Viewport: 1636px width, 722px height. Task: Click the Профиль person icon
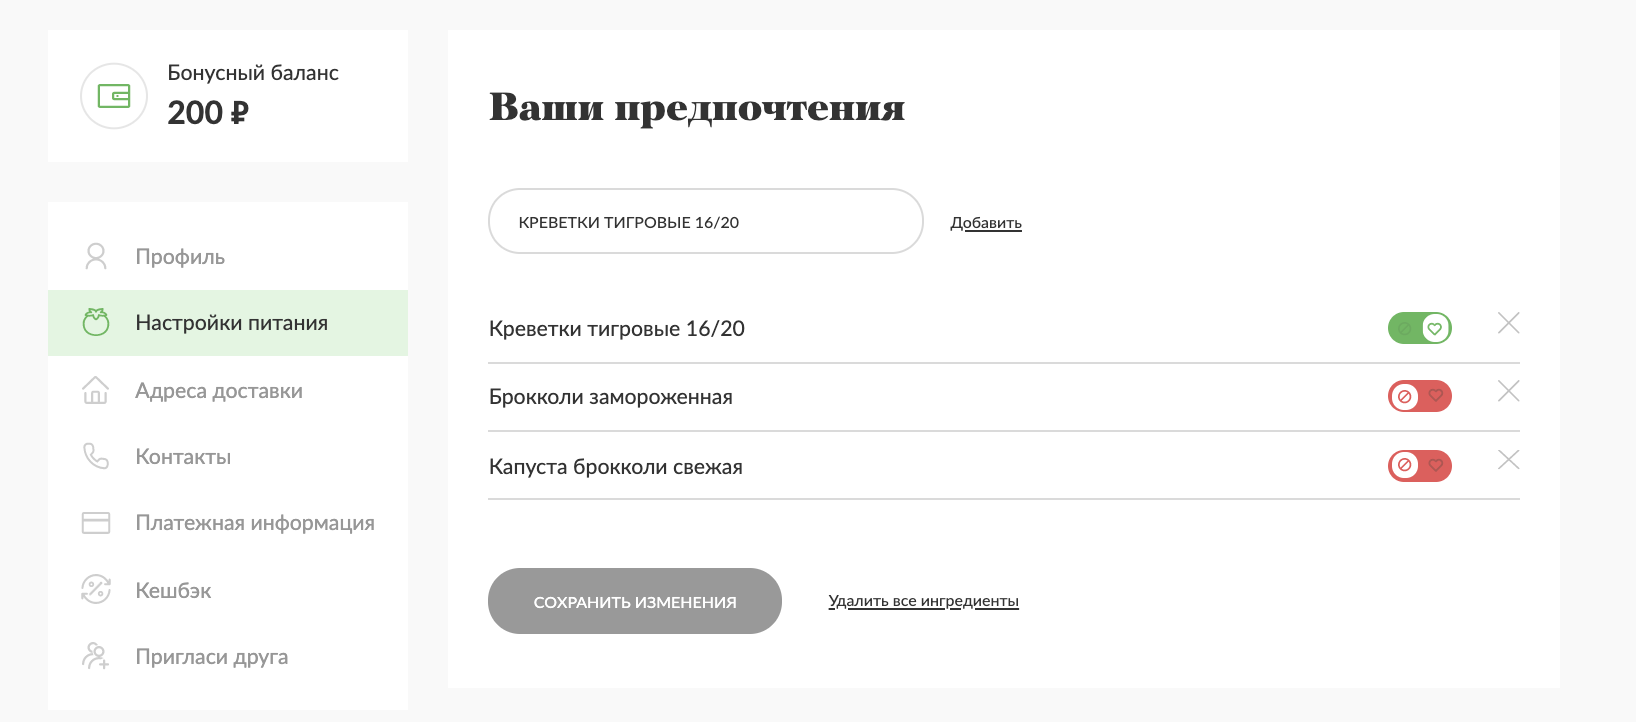click(96, 257)
